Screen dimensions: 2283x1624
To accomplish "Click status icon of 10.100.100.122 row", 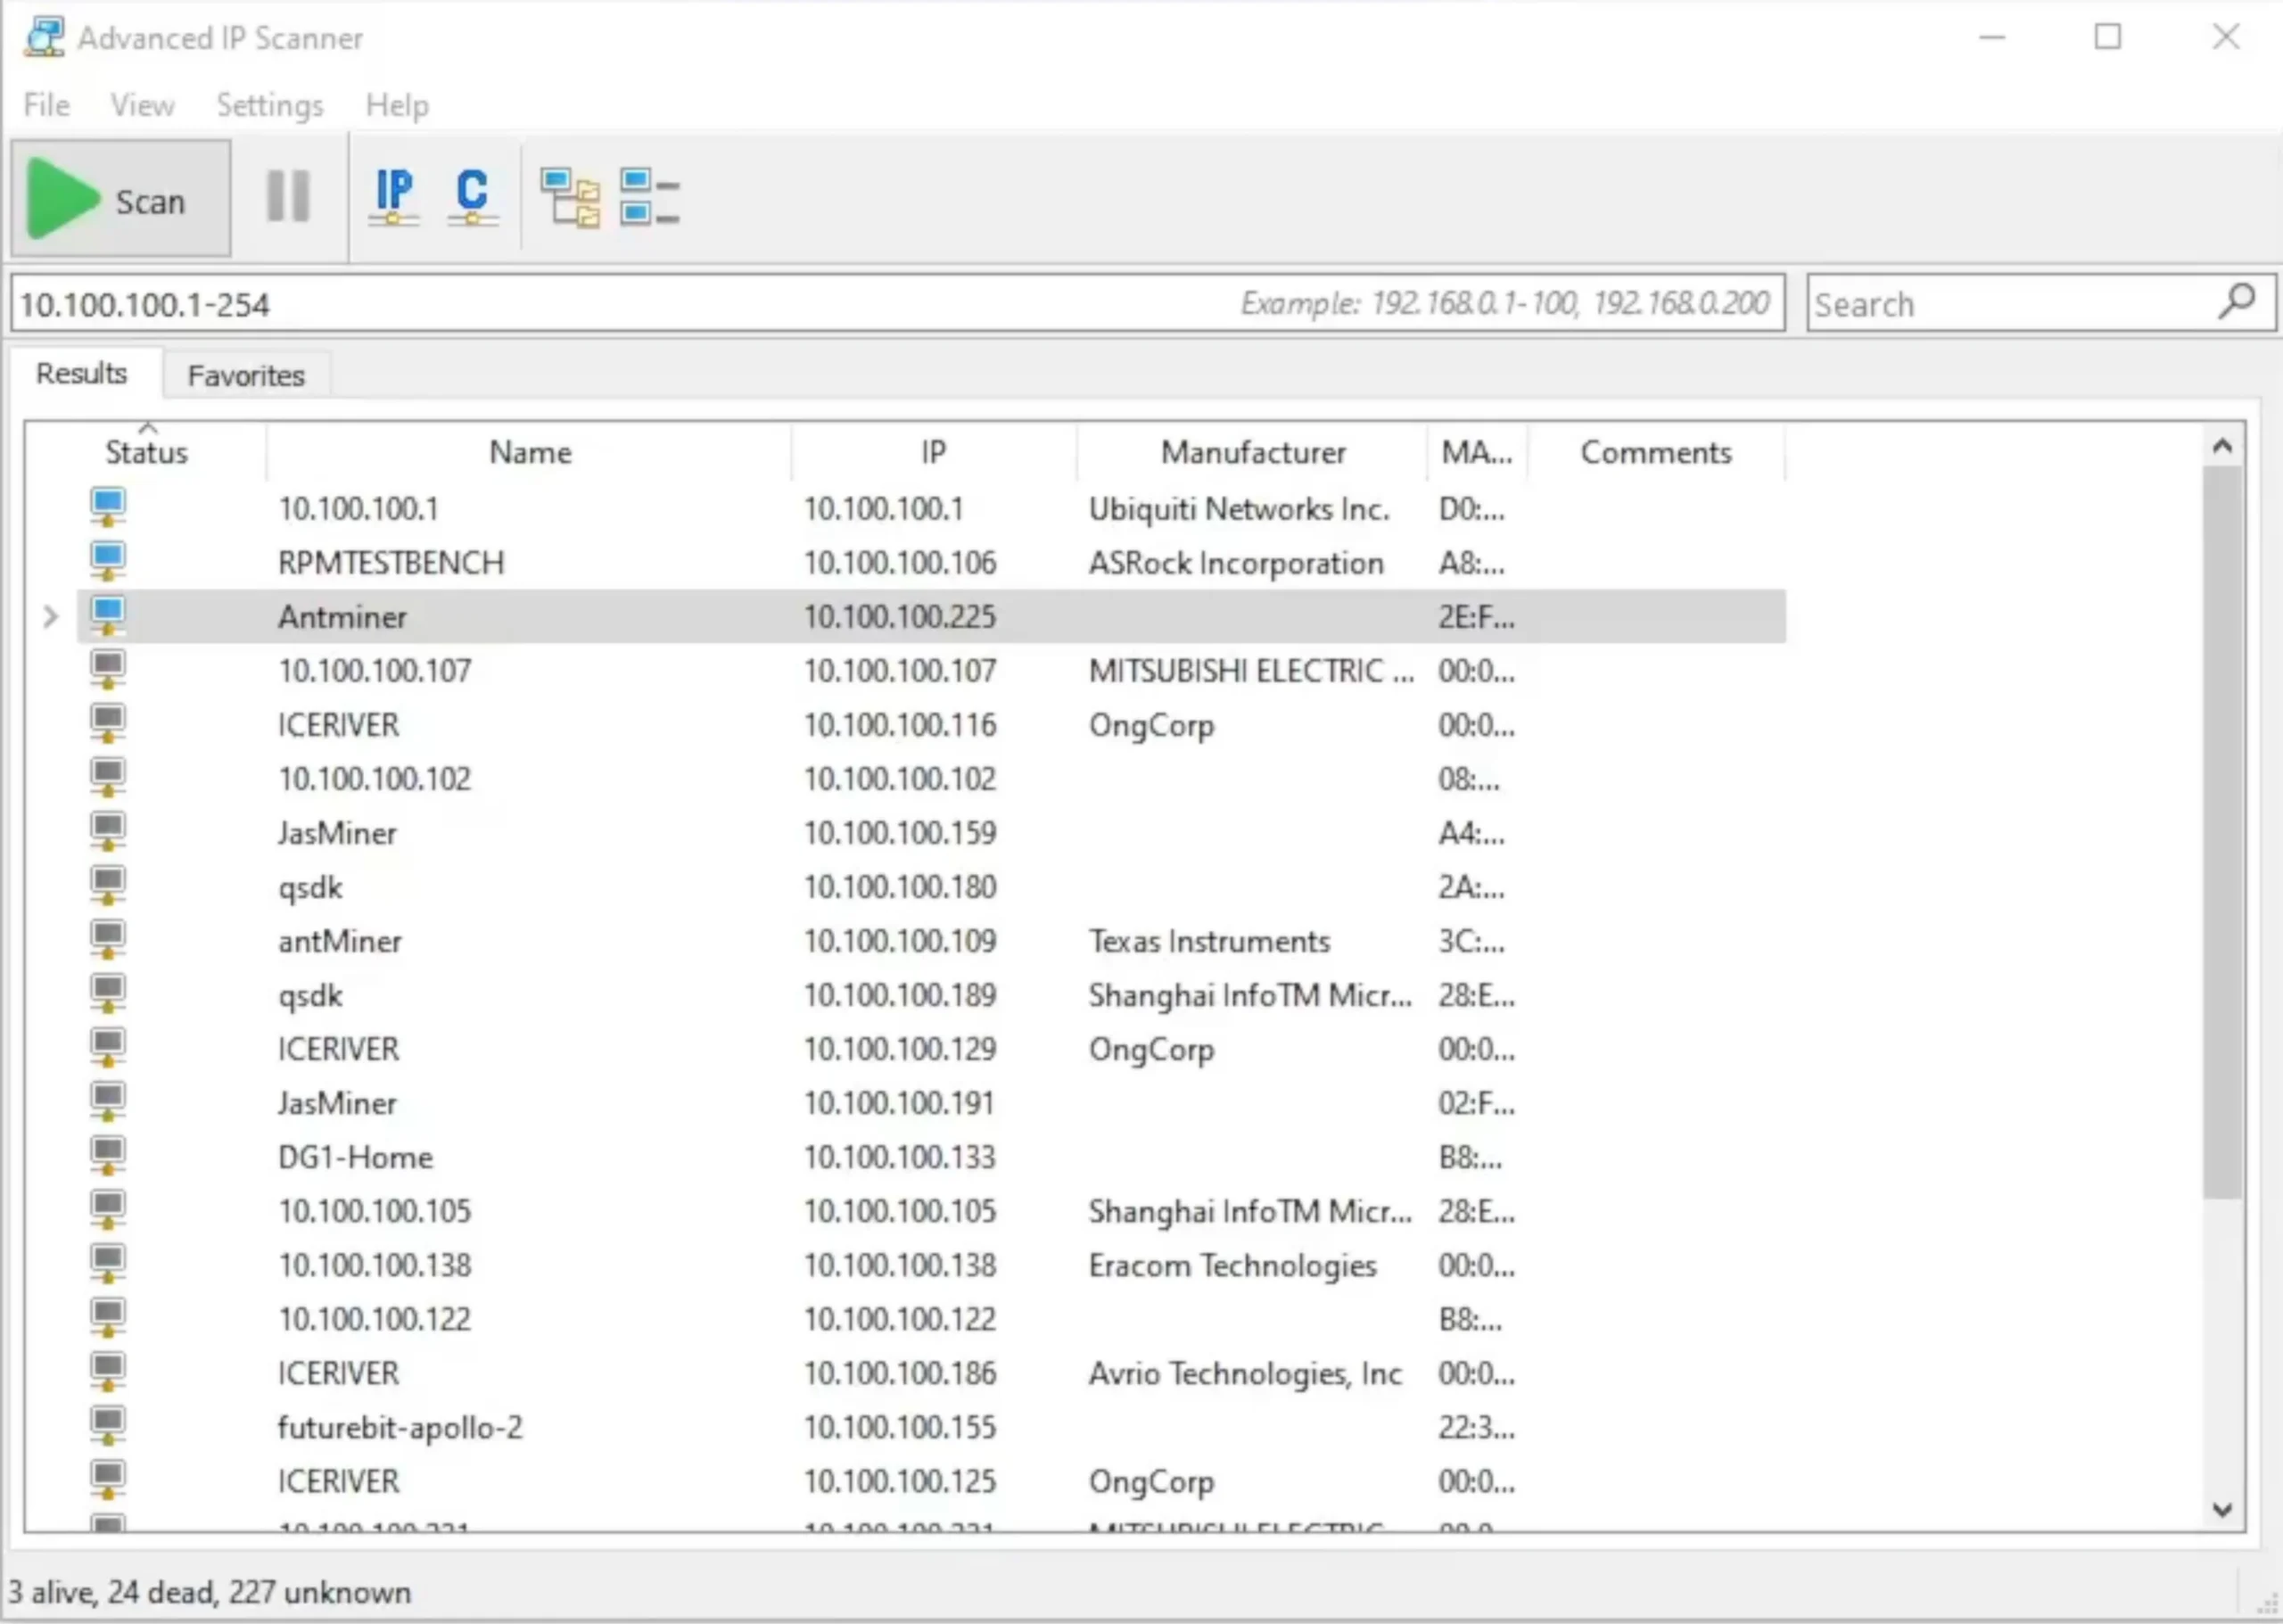I will (108, 1317).
